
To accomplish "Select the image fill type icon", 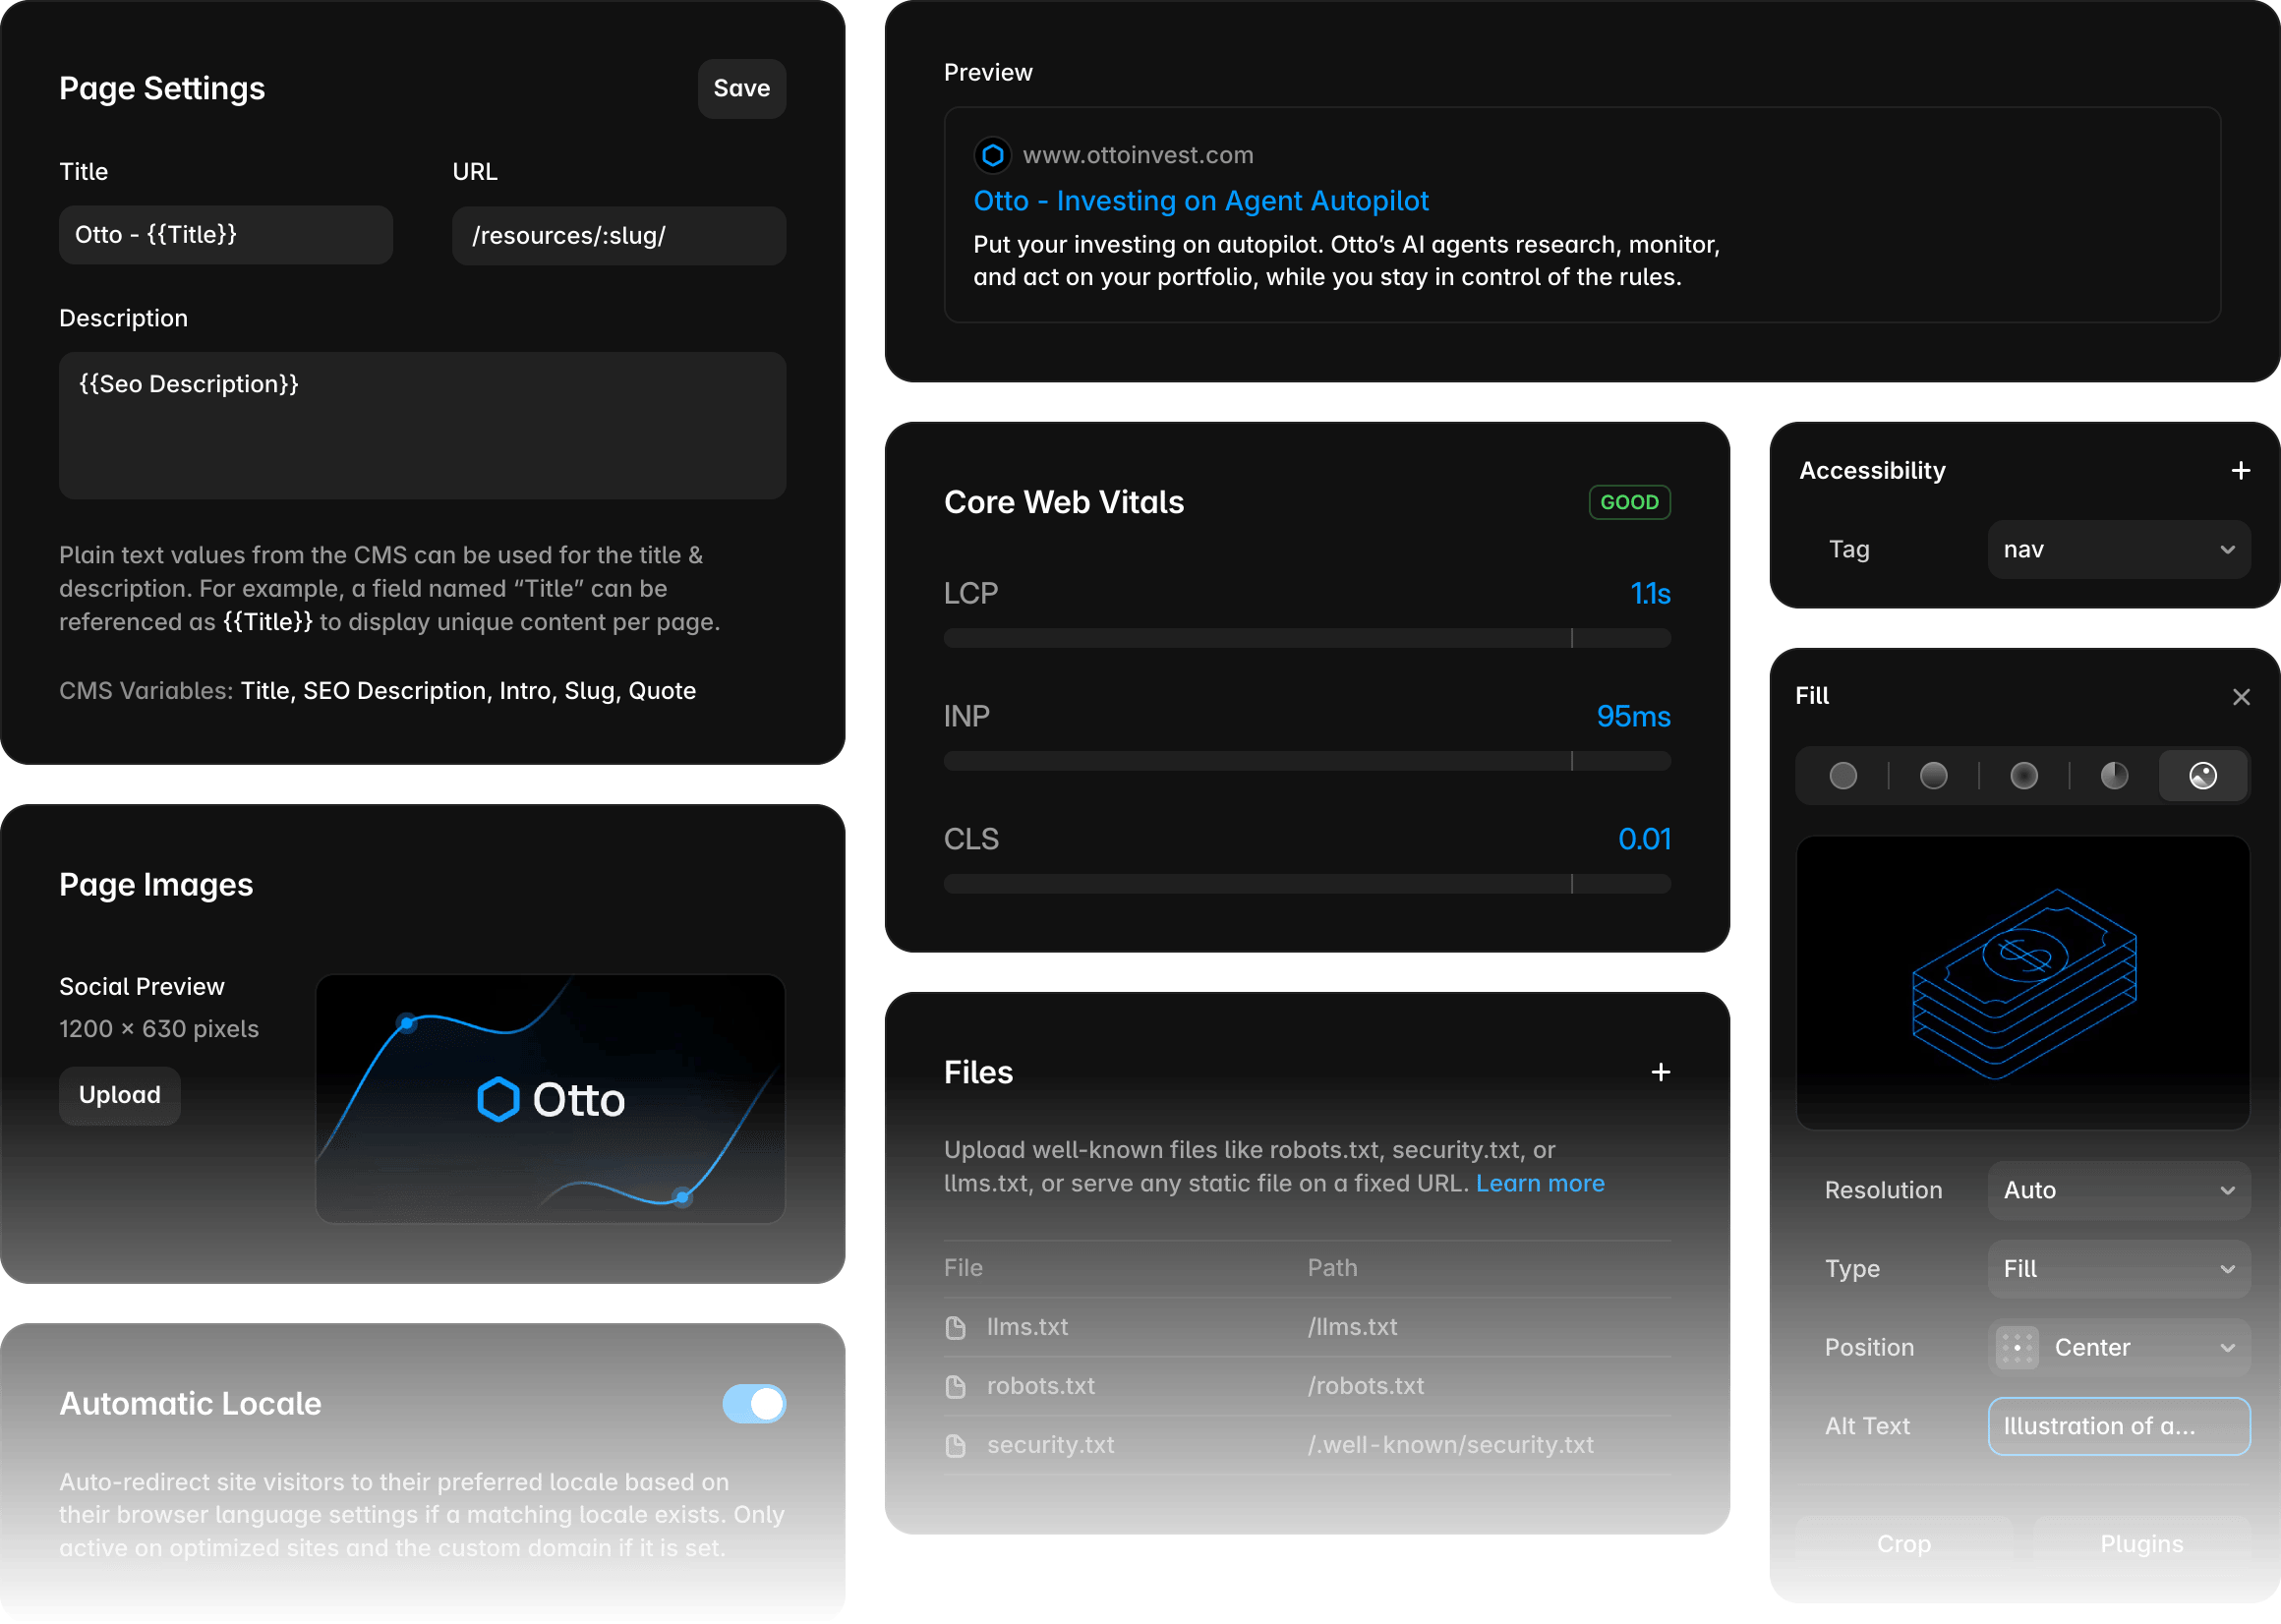I will [2203, 775].
